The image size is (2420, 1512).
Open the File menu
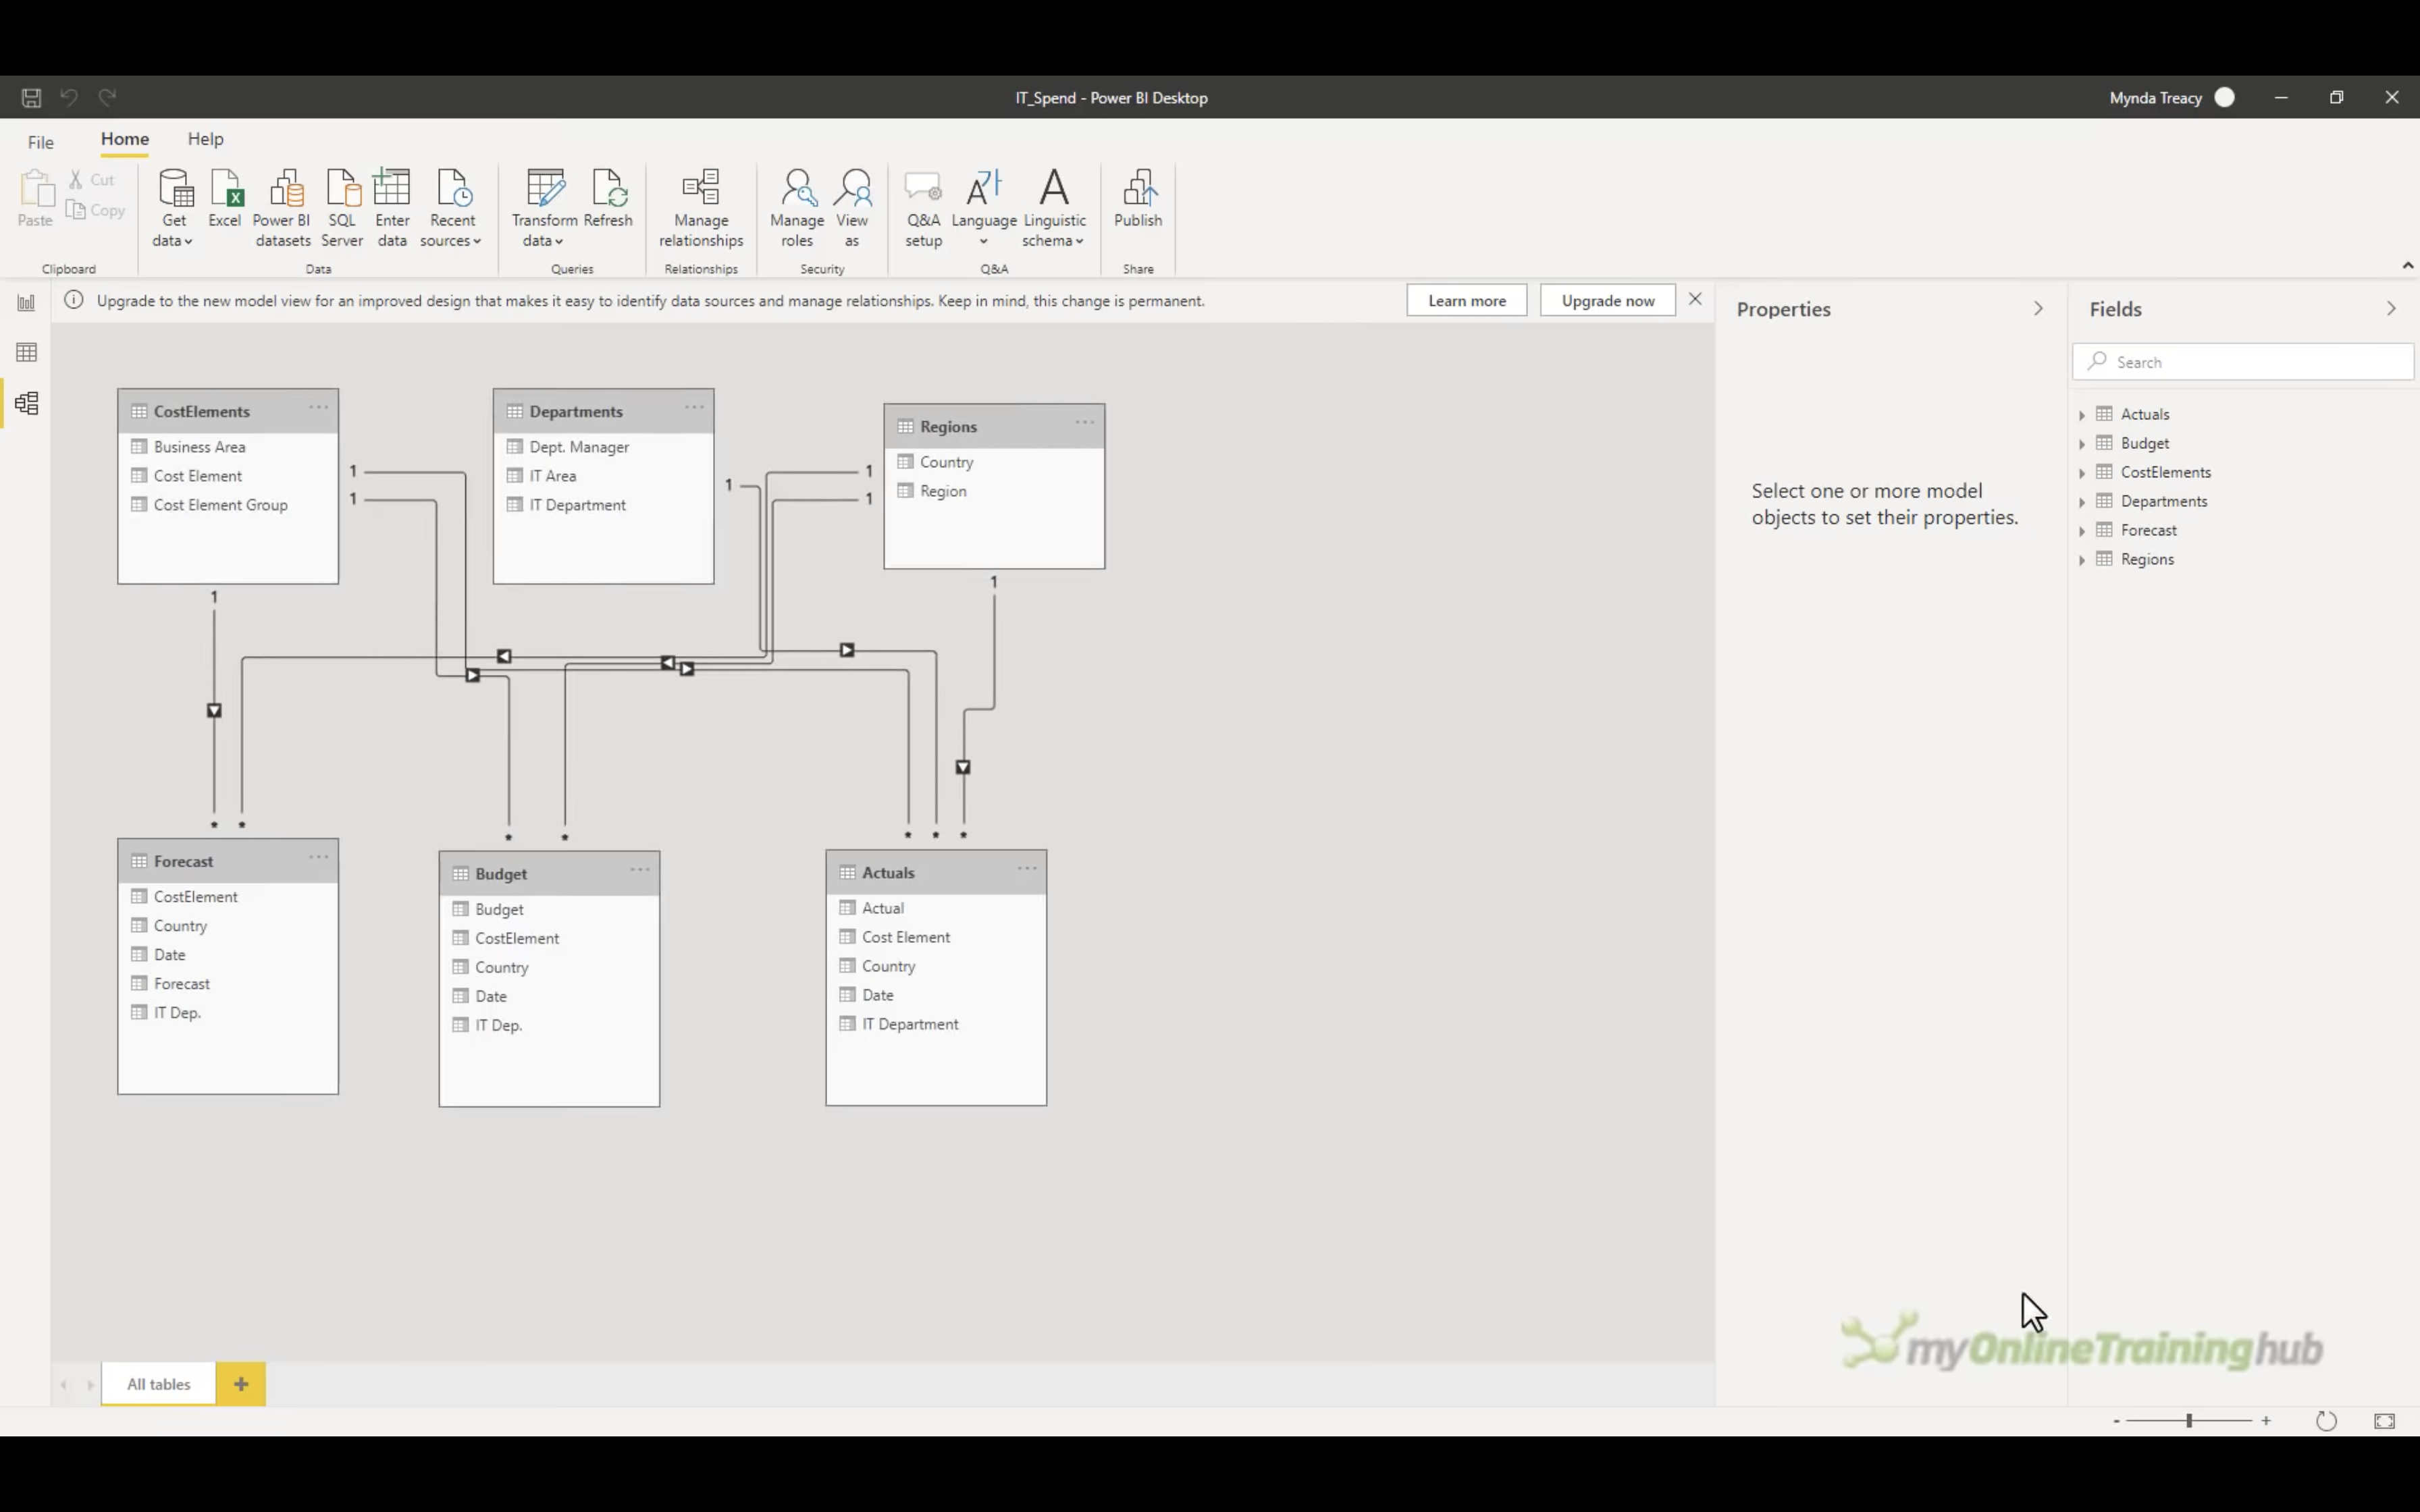[x=40, y=142]
